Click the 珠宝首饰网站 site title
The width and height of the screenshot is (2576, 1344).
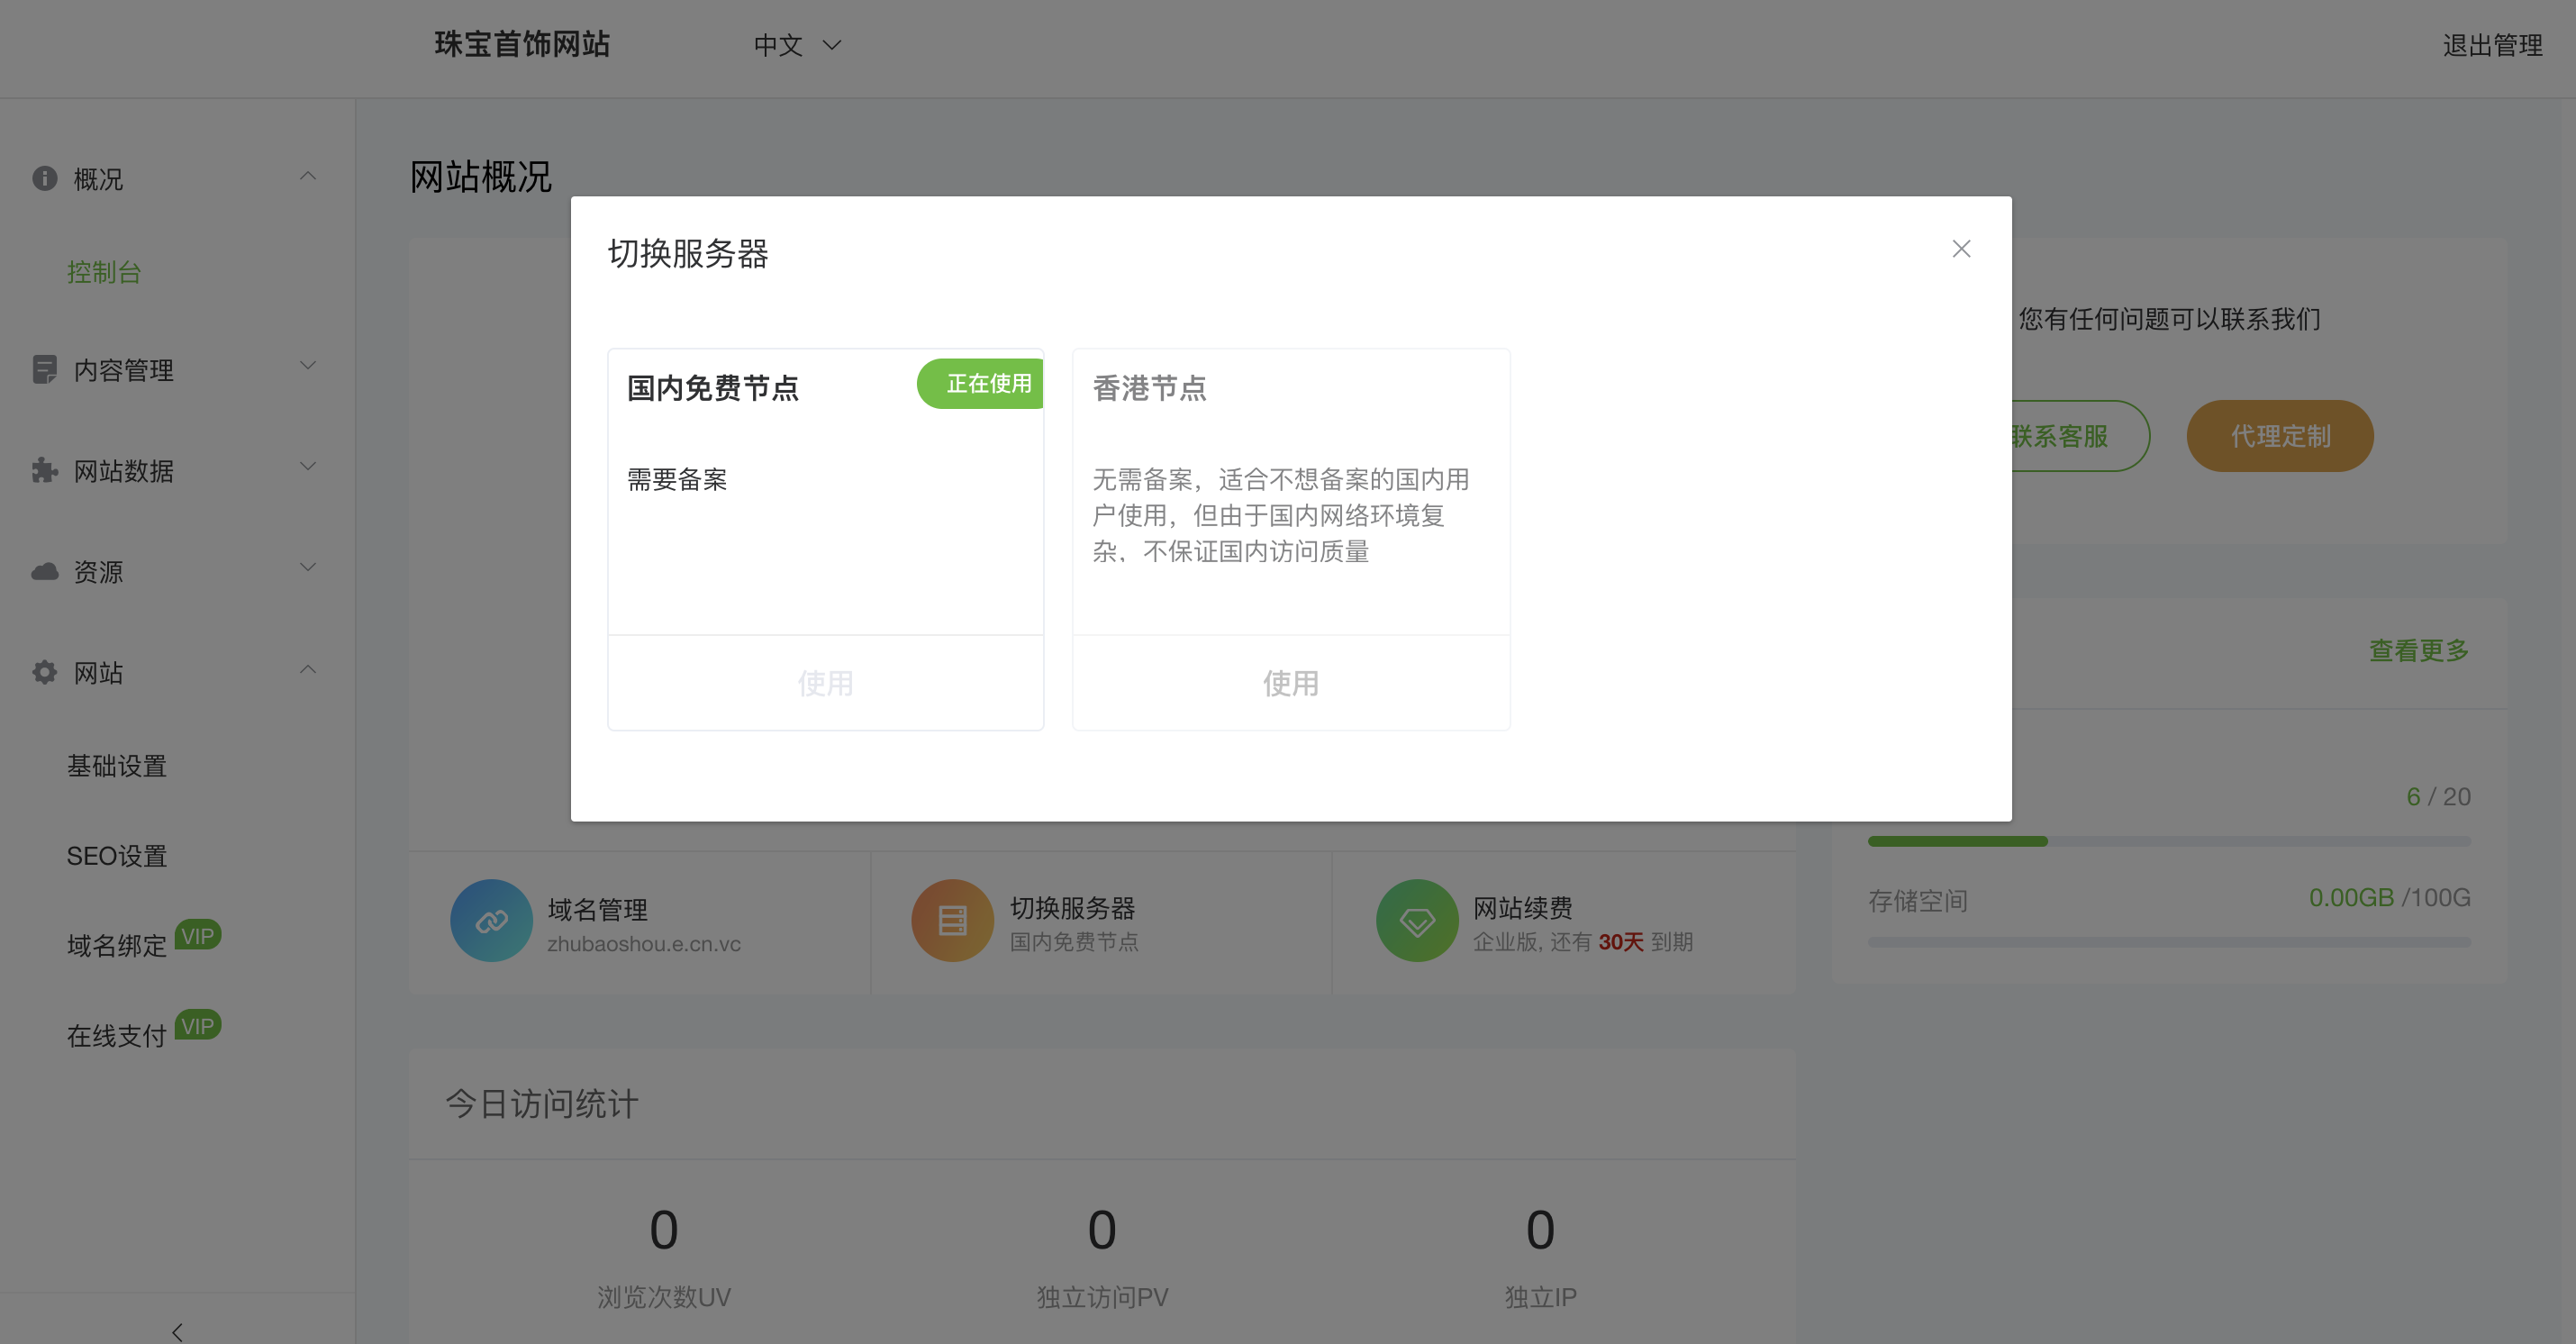coord(522,44)
